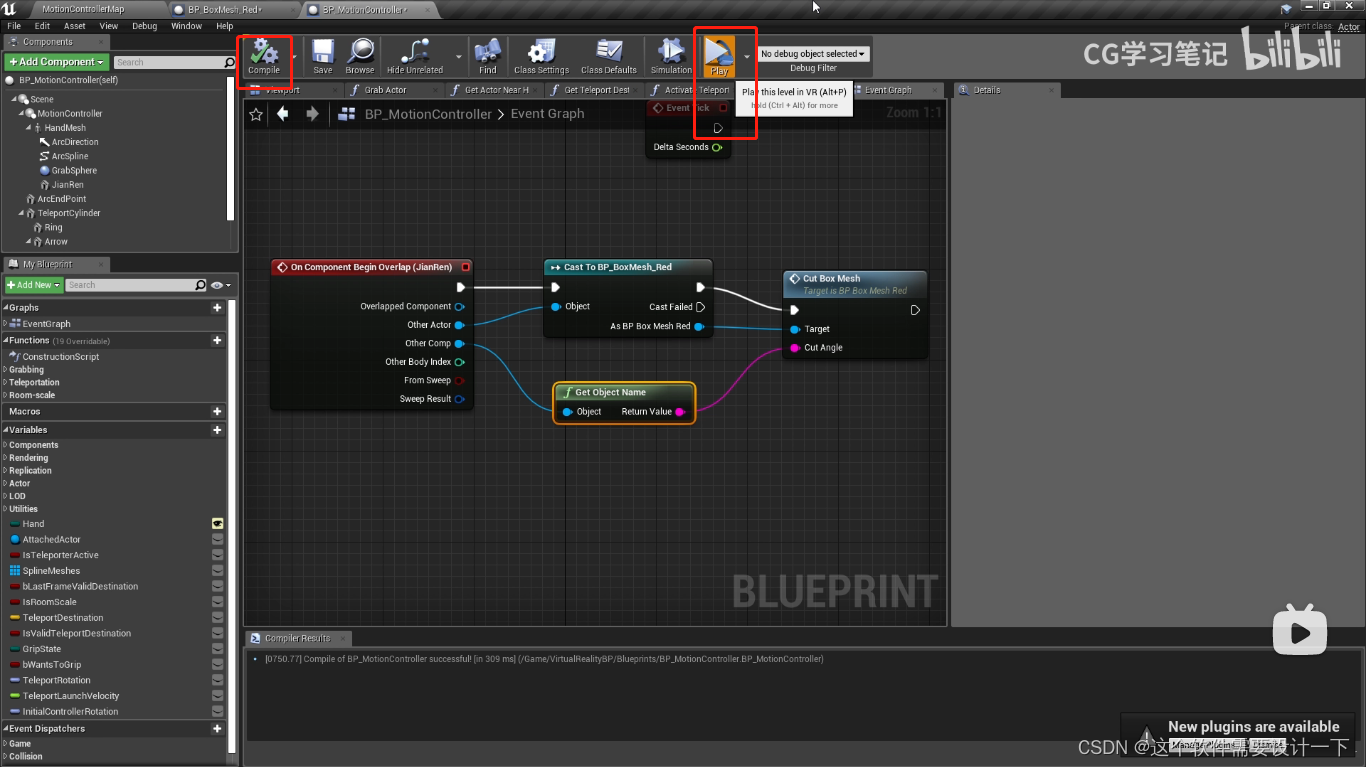Select ConstructionScript in Functions list
1366x767 pixels.
coord(60,357)
